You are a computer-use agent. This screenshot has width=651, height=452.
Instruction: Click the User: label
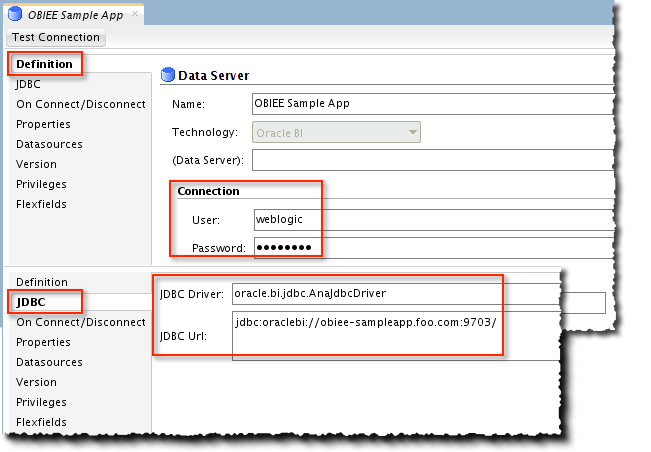[x=206, y=220]
